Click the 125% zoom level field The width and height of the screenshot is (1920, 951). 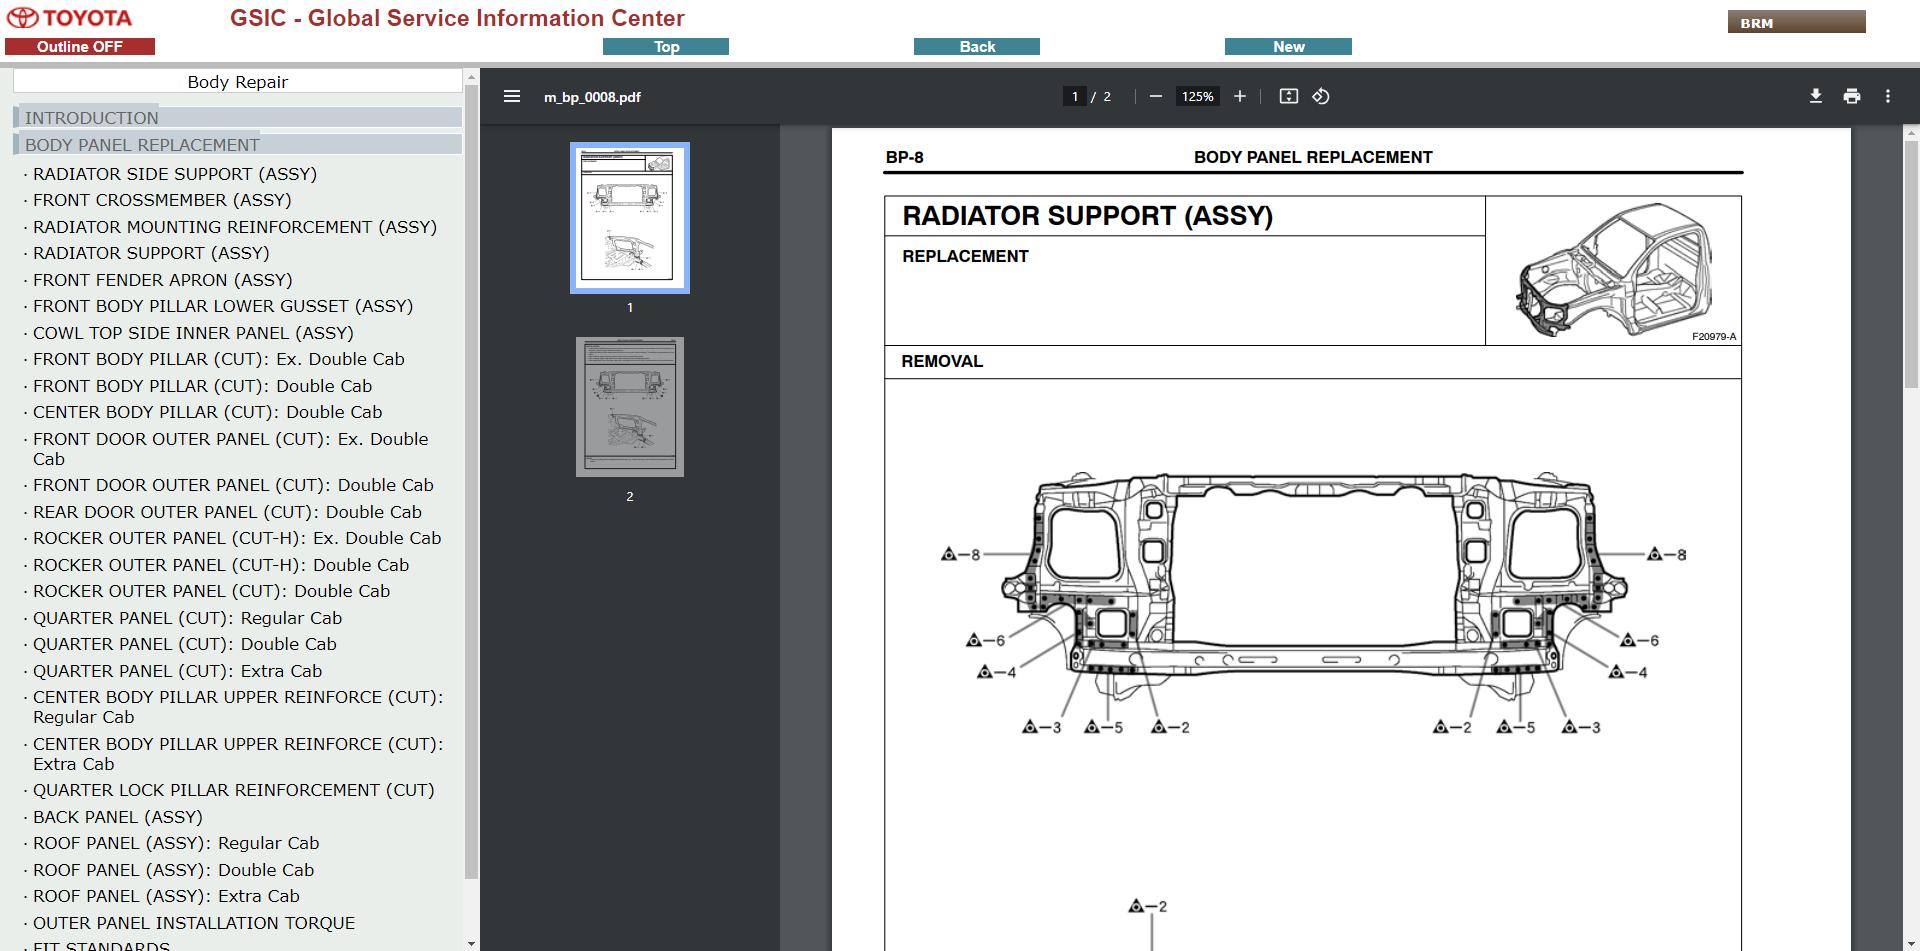(1197, 97)
